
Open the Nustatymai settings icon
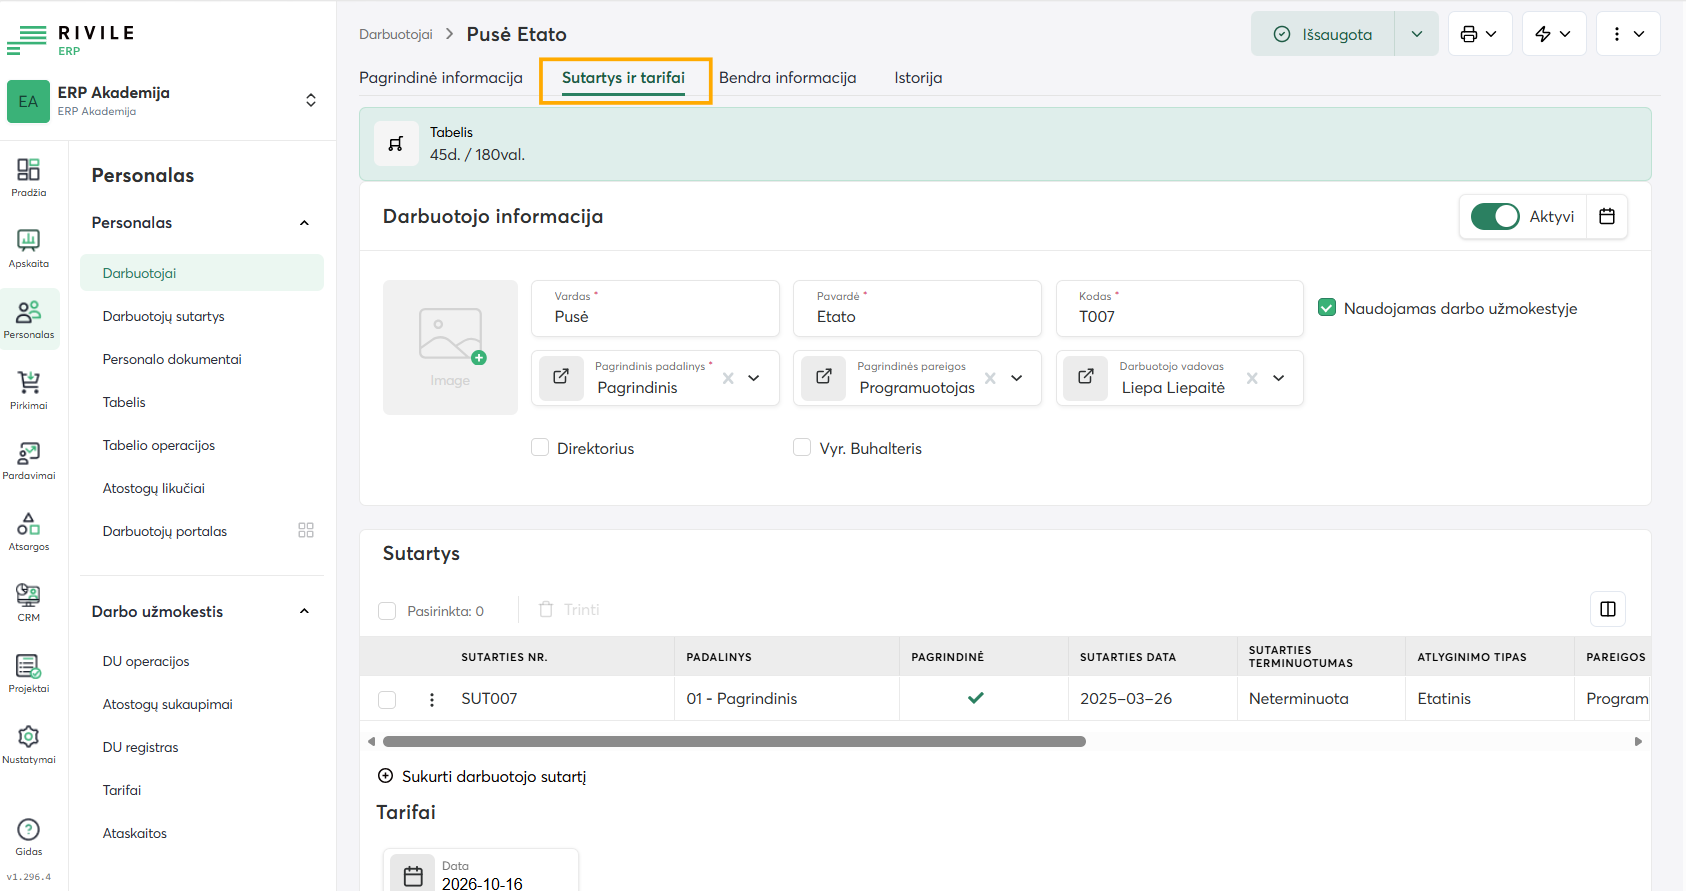[29, 744]
